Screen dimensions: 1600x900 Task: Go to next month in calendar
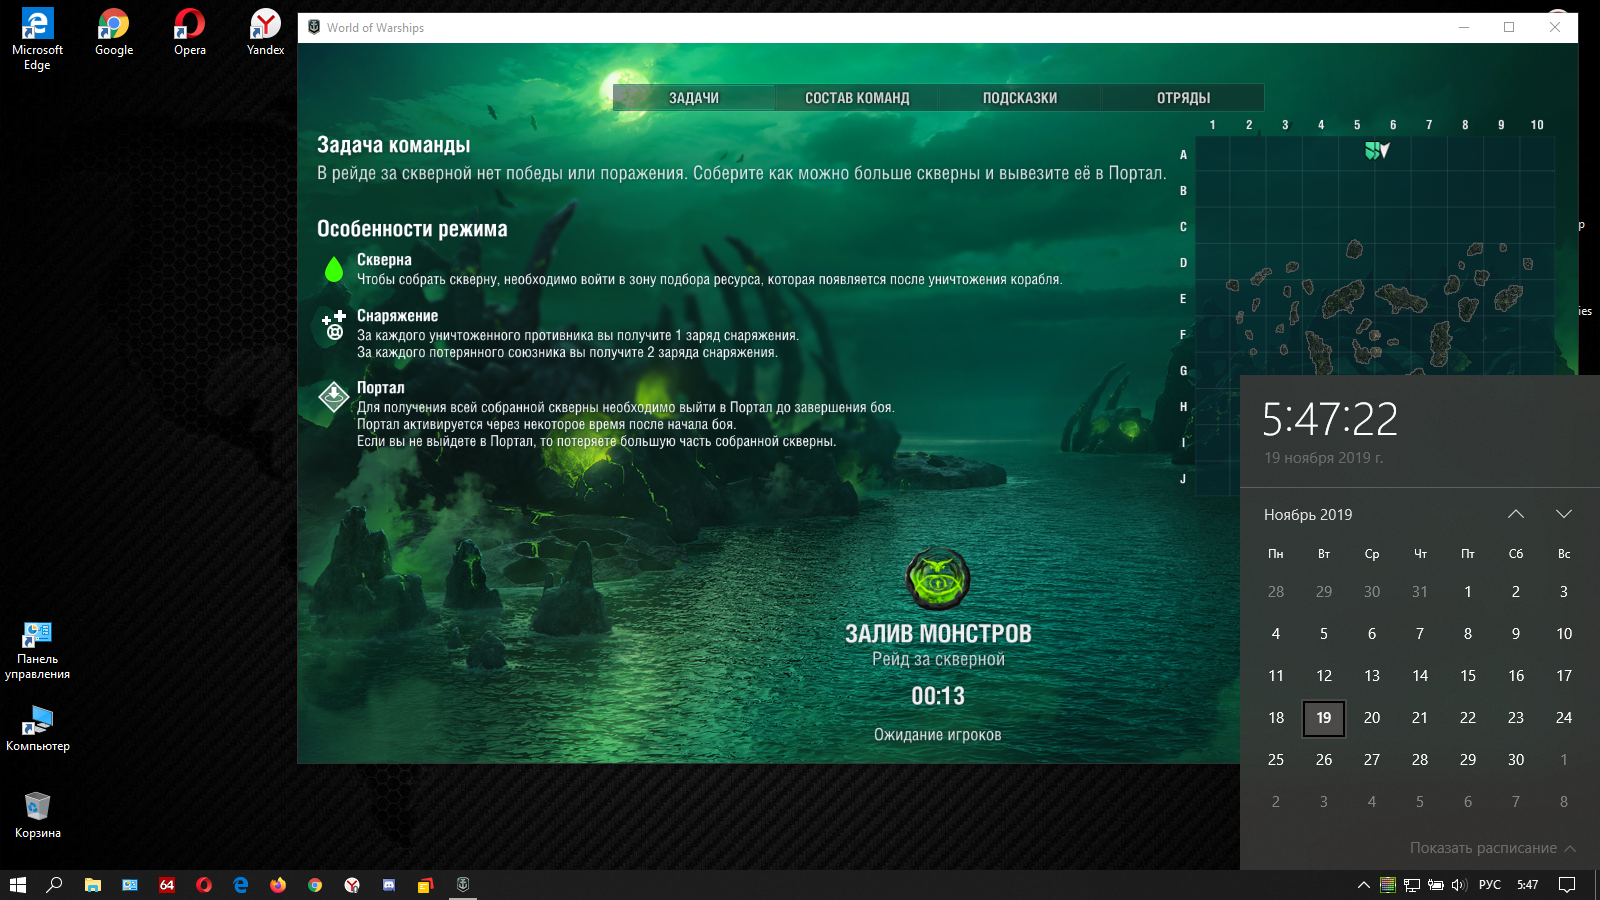pyautogui.click(x=1564, y=514)
